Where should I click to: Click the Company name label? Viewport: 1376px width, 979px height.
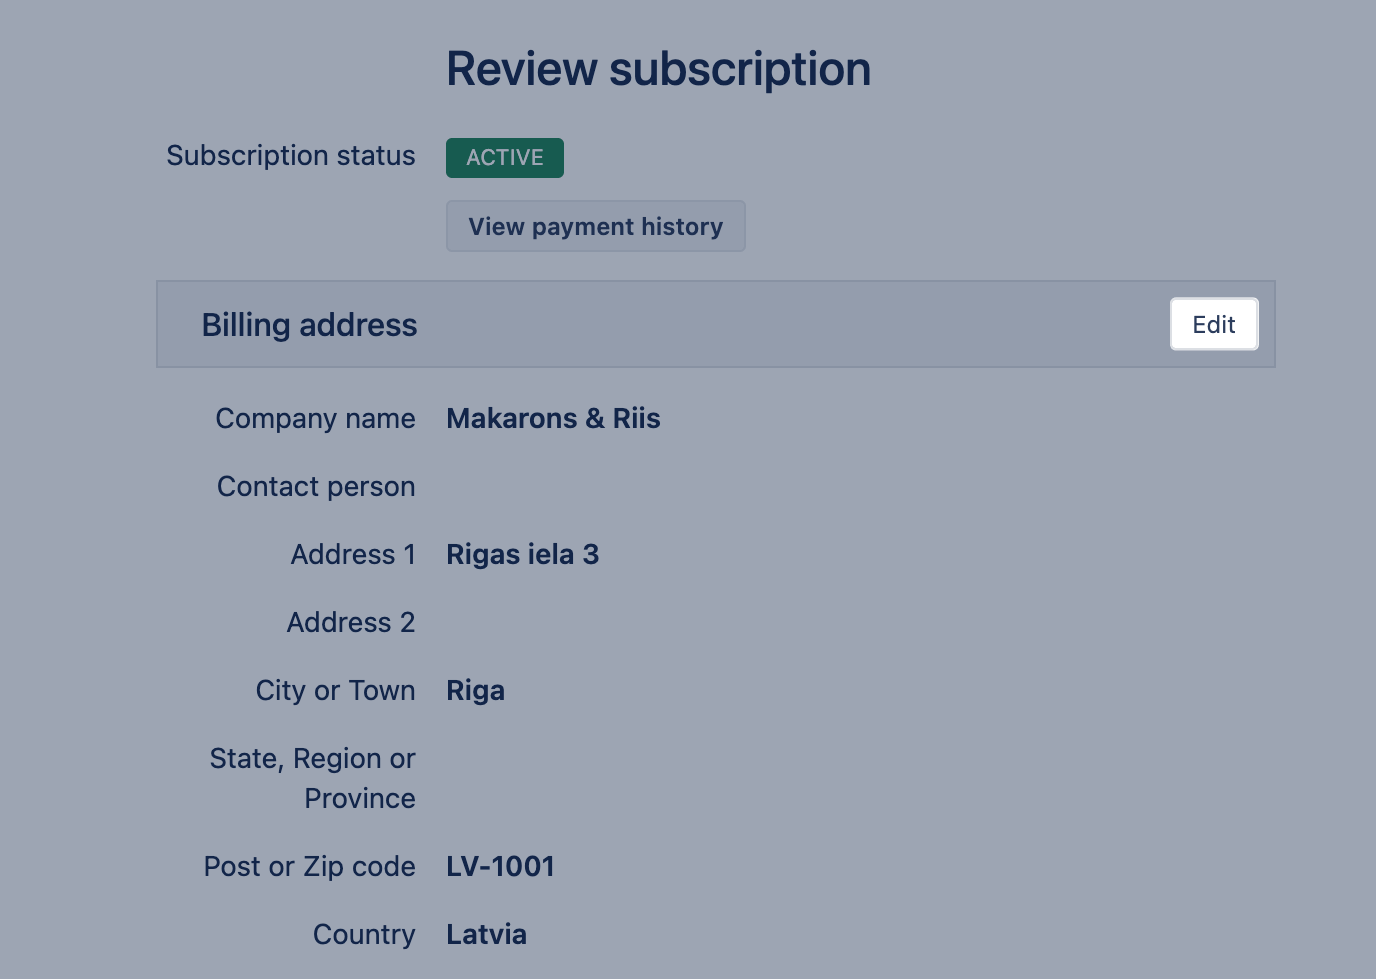315,419
